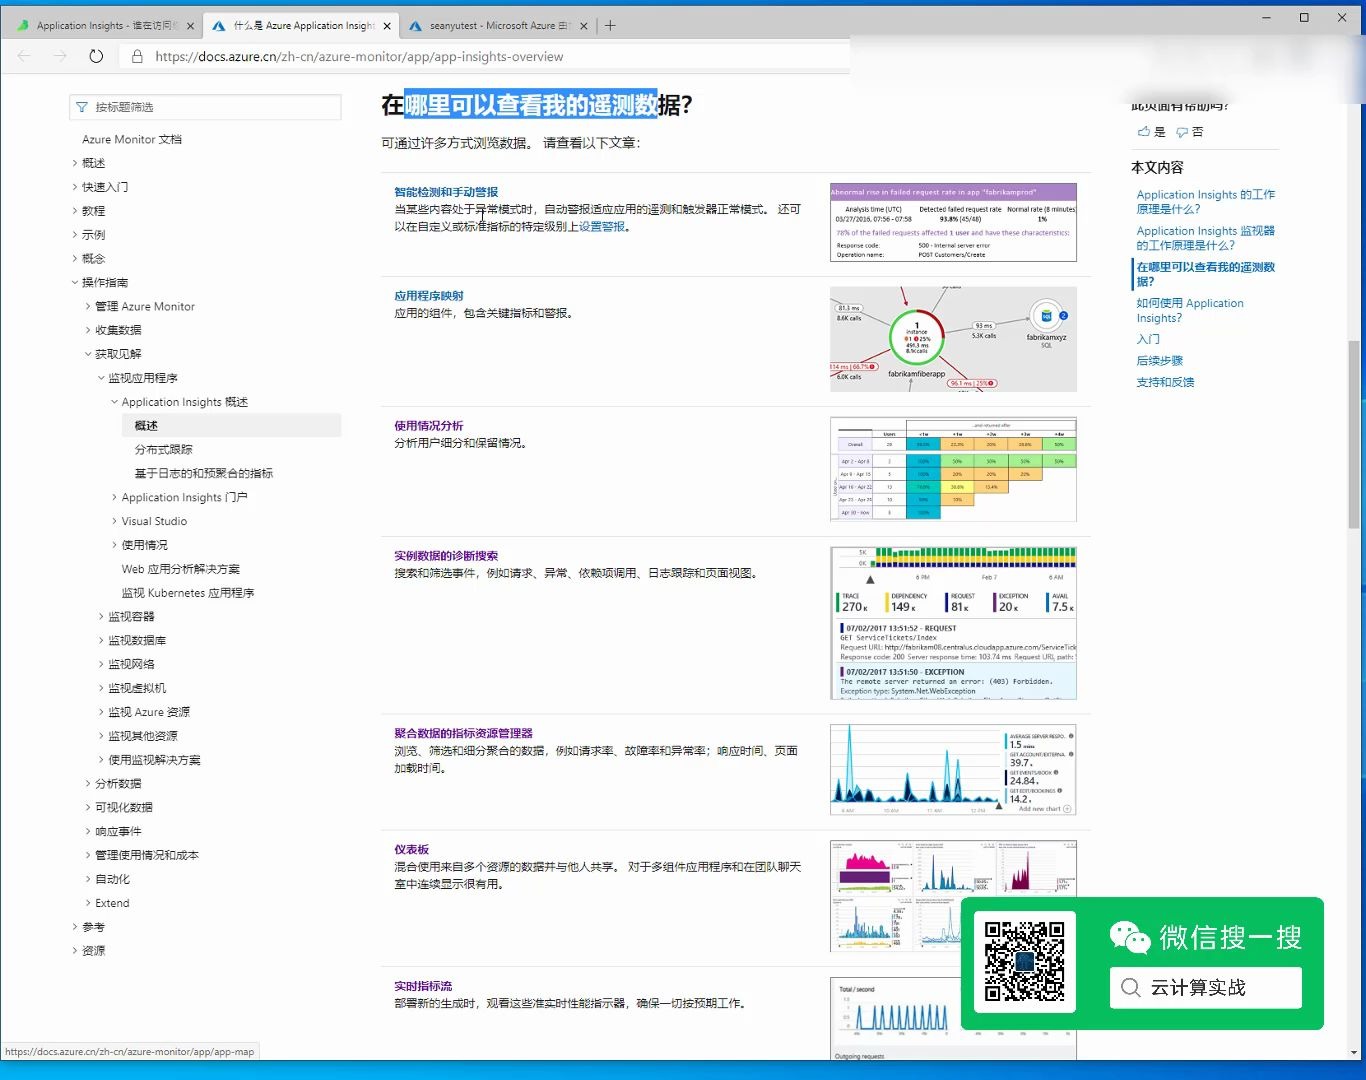Expand 监视容器 in sidebar

click(101, 617)
